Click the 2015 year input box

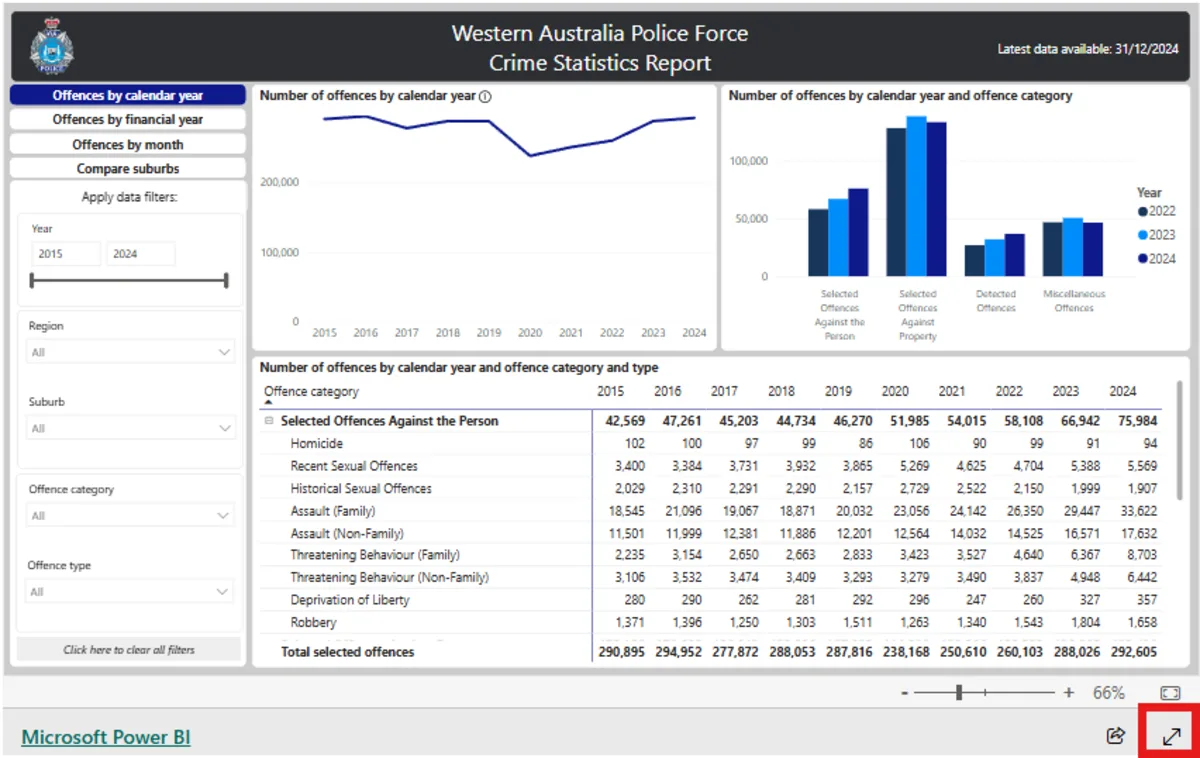coord(66,253)
